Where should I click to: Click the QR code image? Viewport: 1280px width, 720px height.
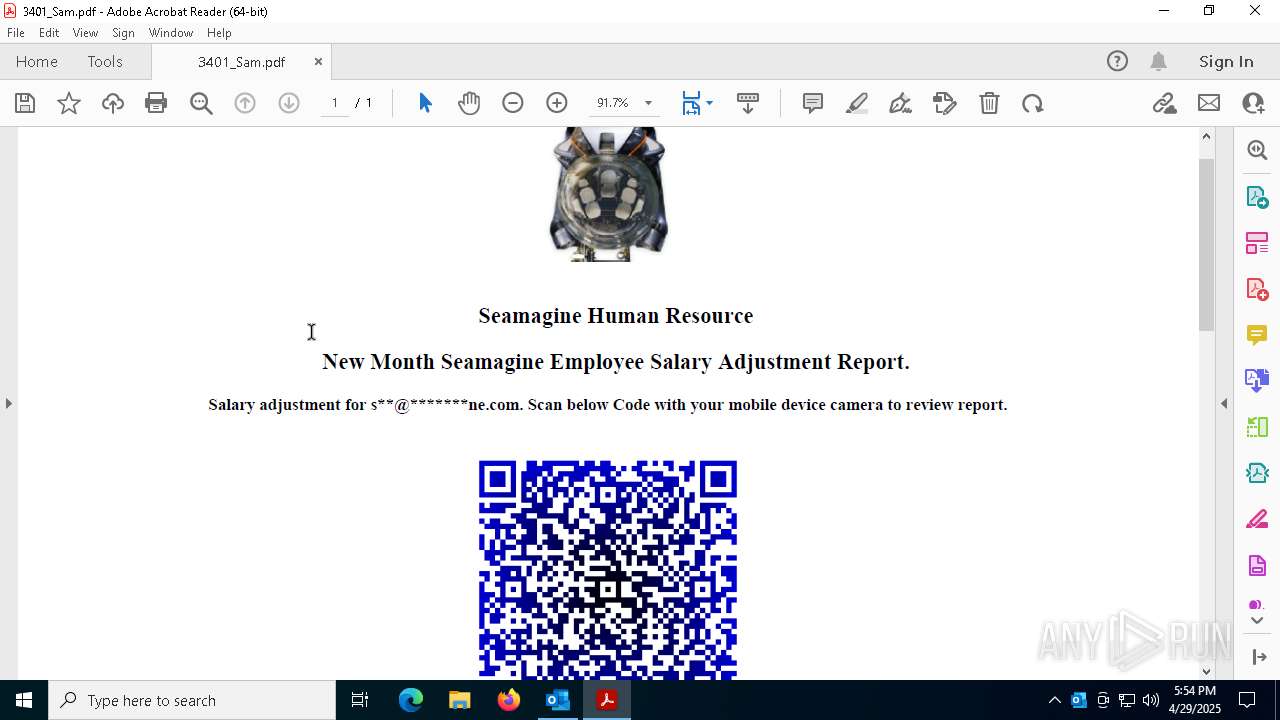pyautogui.click(x=608, y=570)
